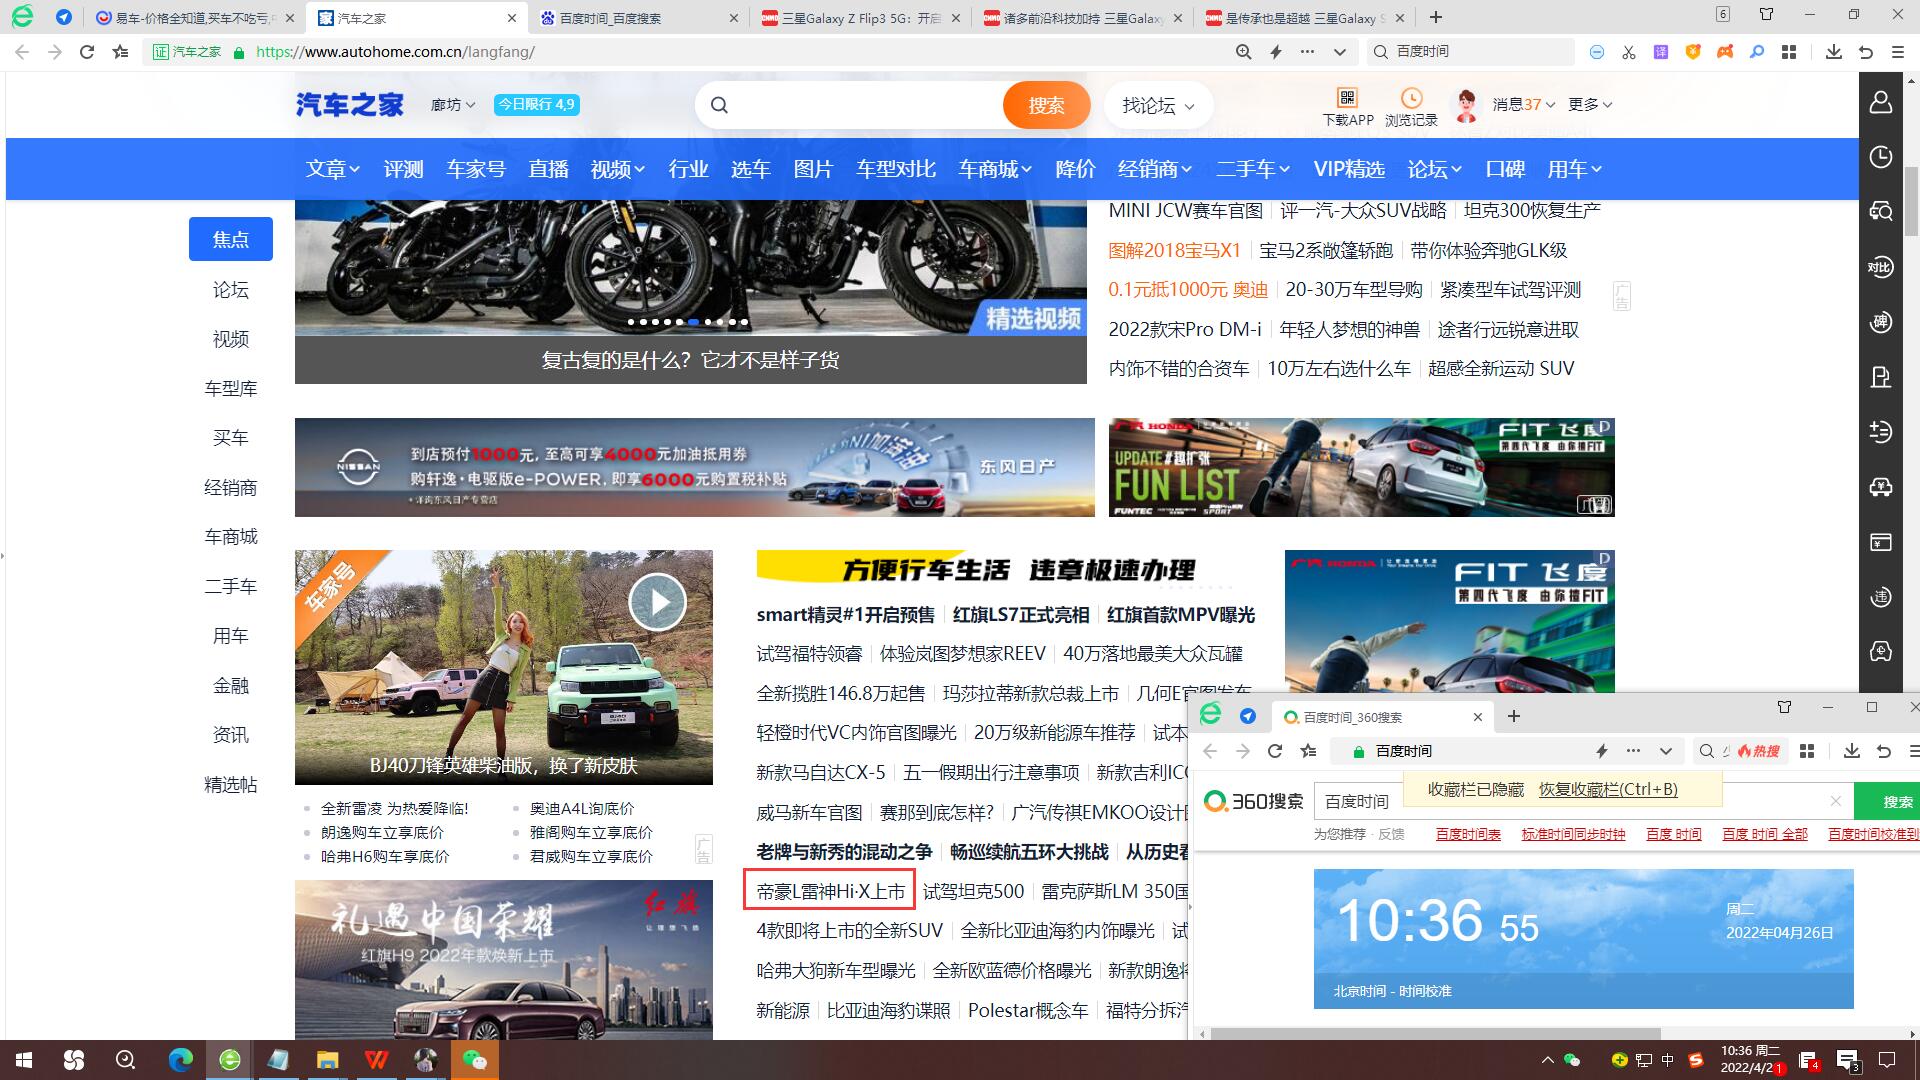Open WeChat from the taskbar
This screenshot has height=1080, width=1920.
coord(474,1060)
